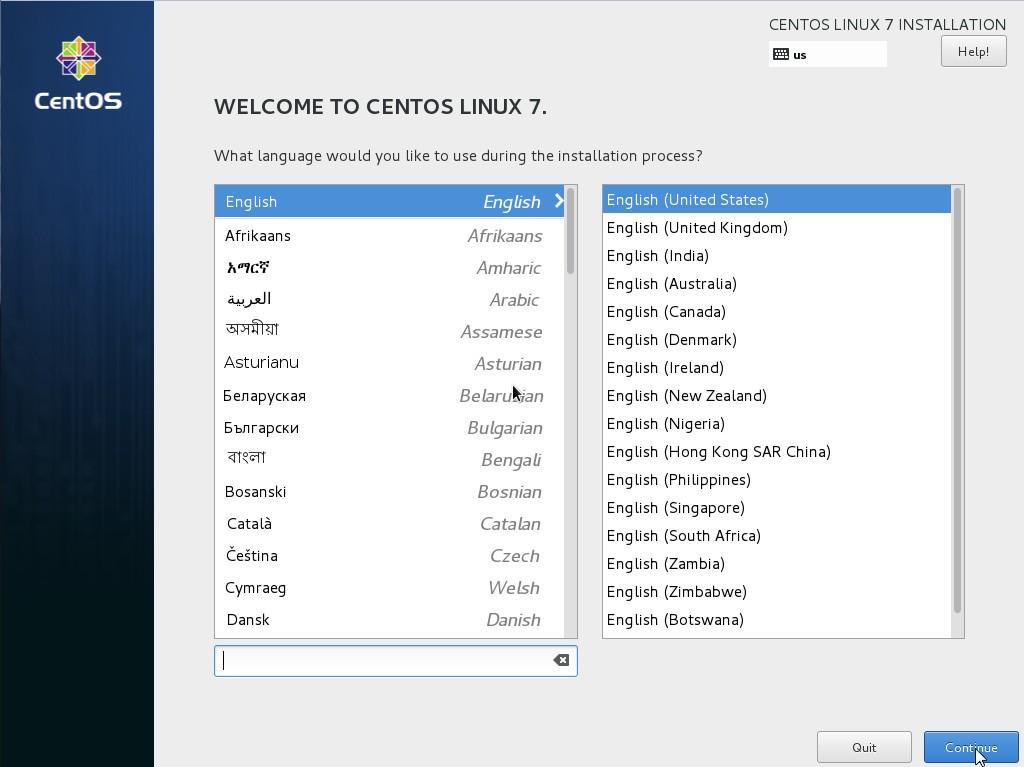1024x767 pixels.
Task: Select English (Singapore) locale
Action: point(676,507)
